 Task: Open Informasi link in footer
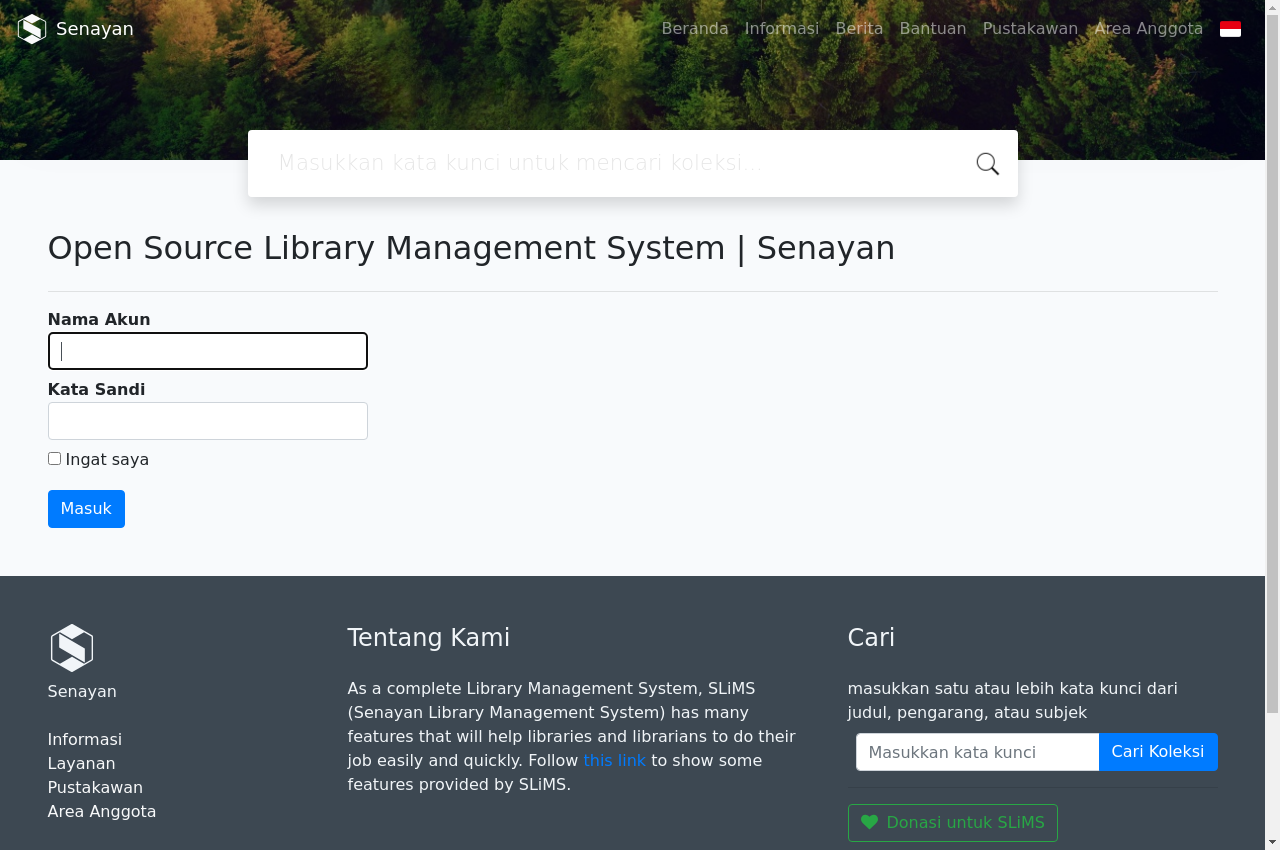(x=85, y=740)
